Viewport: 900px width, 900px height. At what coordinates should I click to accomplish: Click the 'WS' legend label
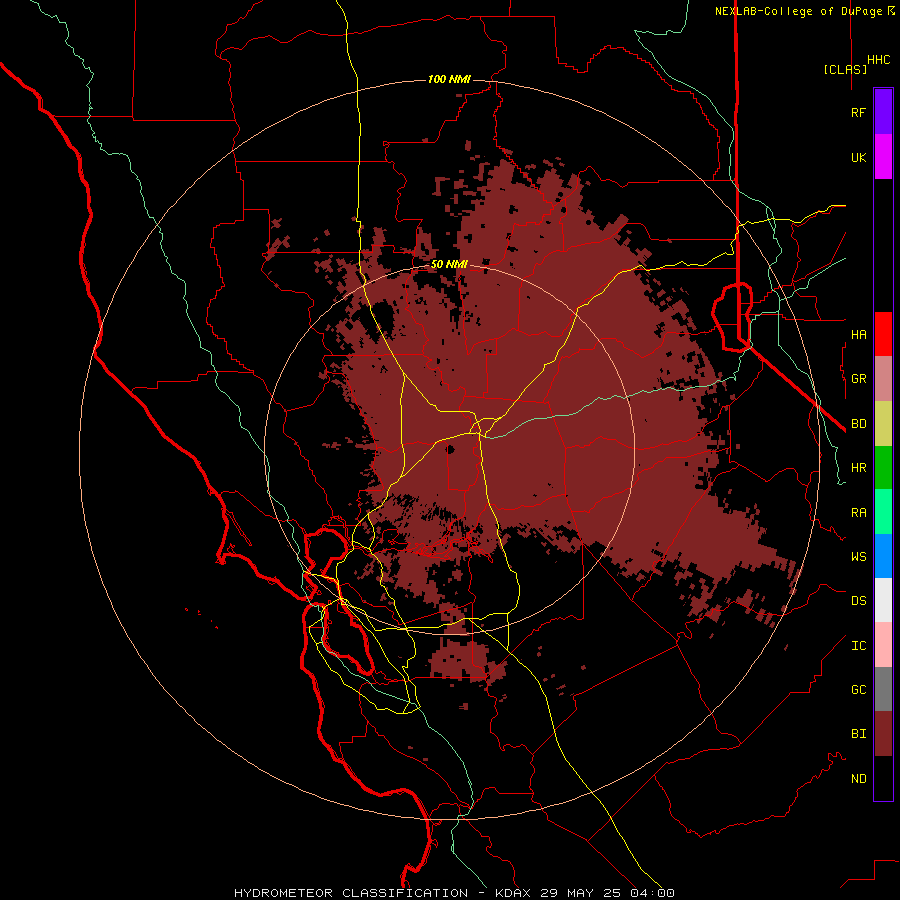[x=858, y=557]
